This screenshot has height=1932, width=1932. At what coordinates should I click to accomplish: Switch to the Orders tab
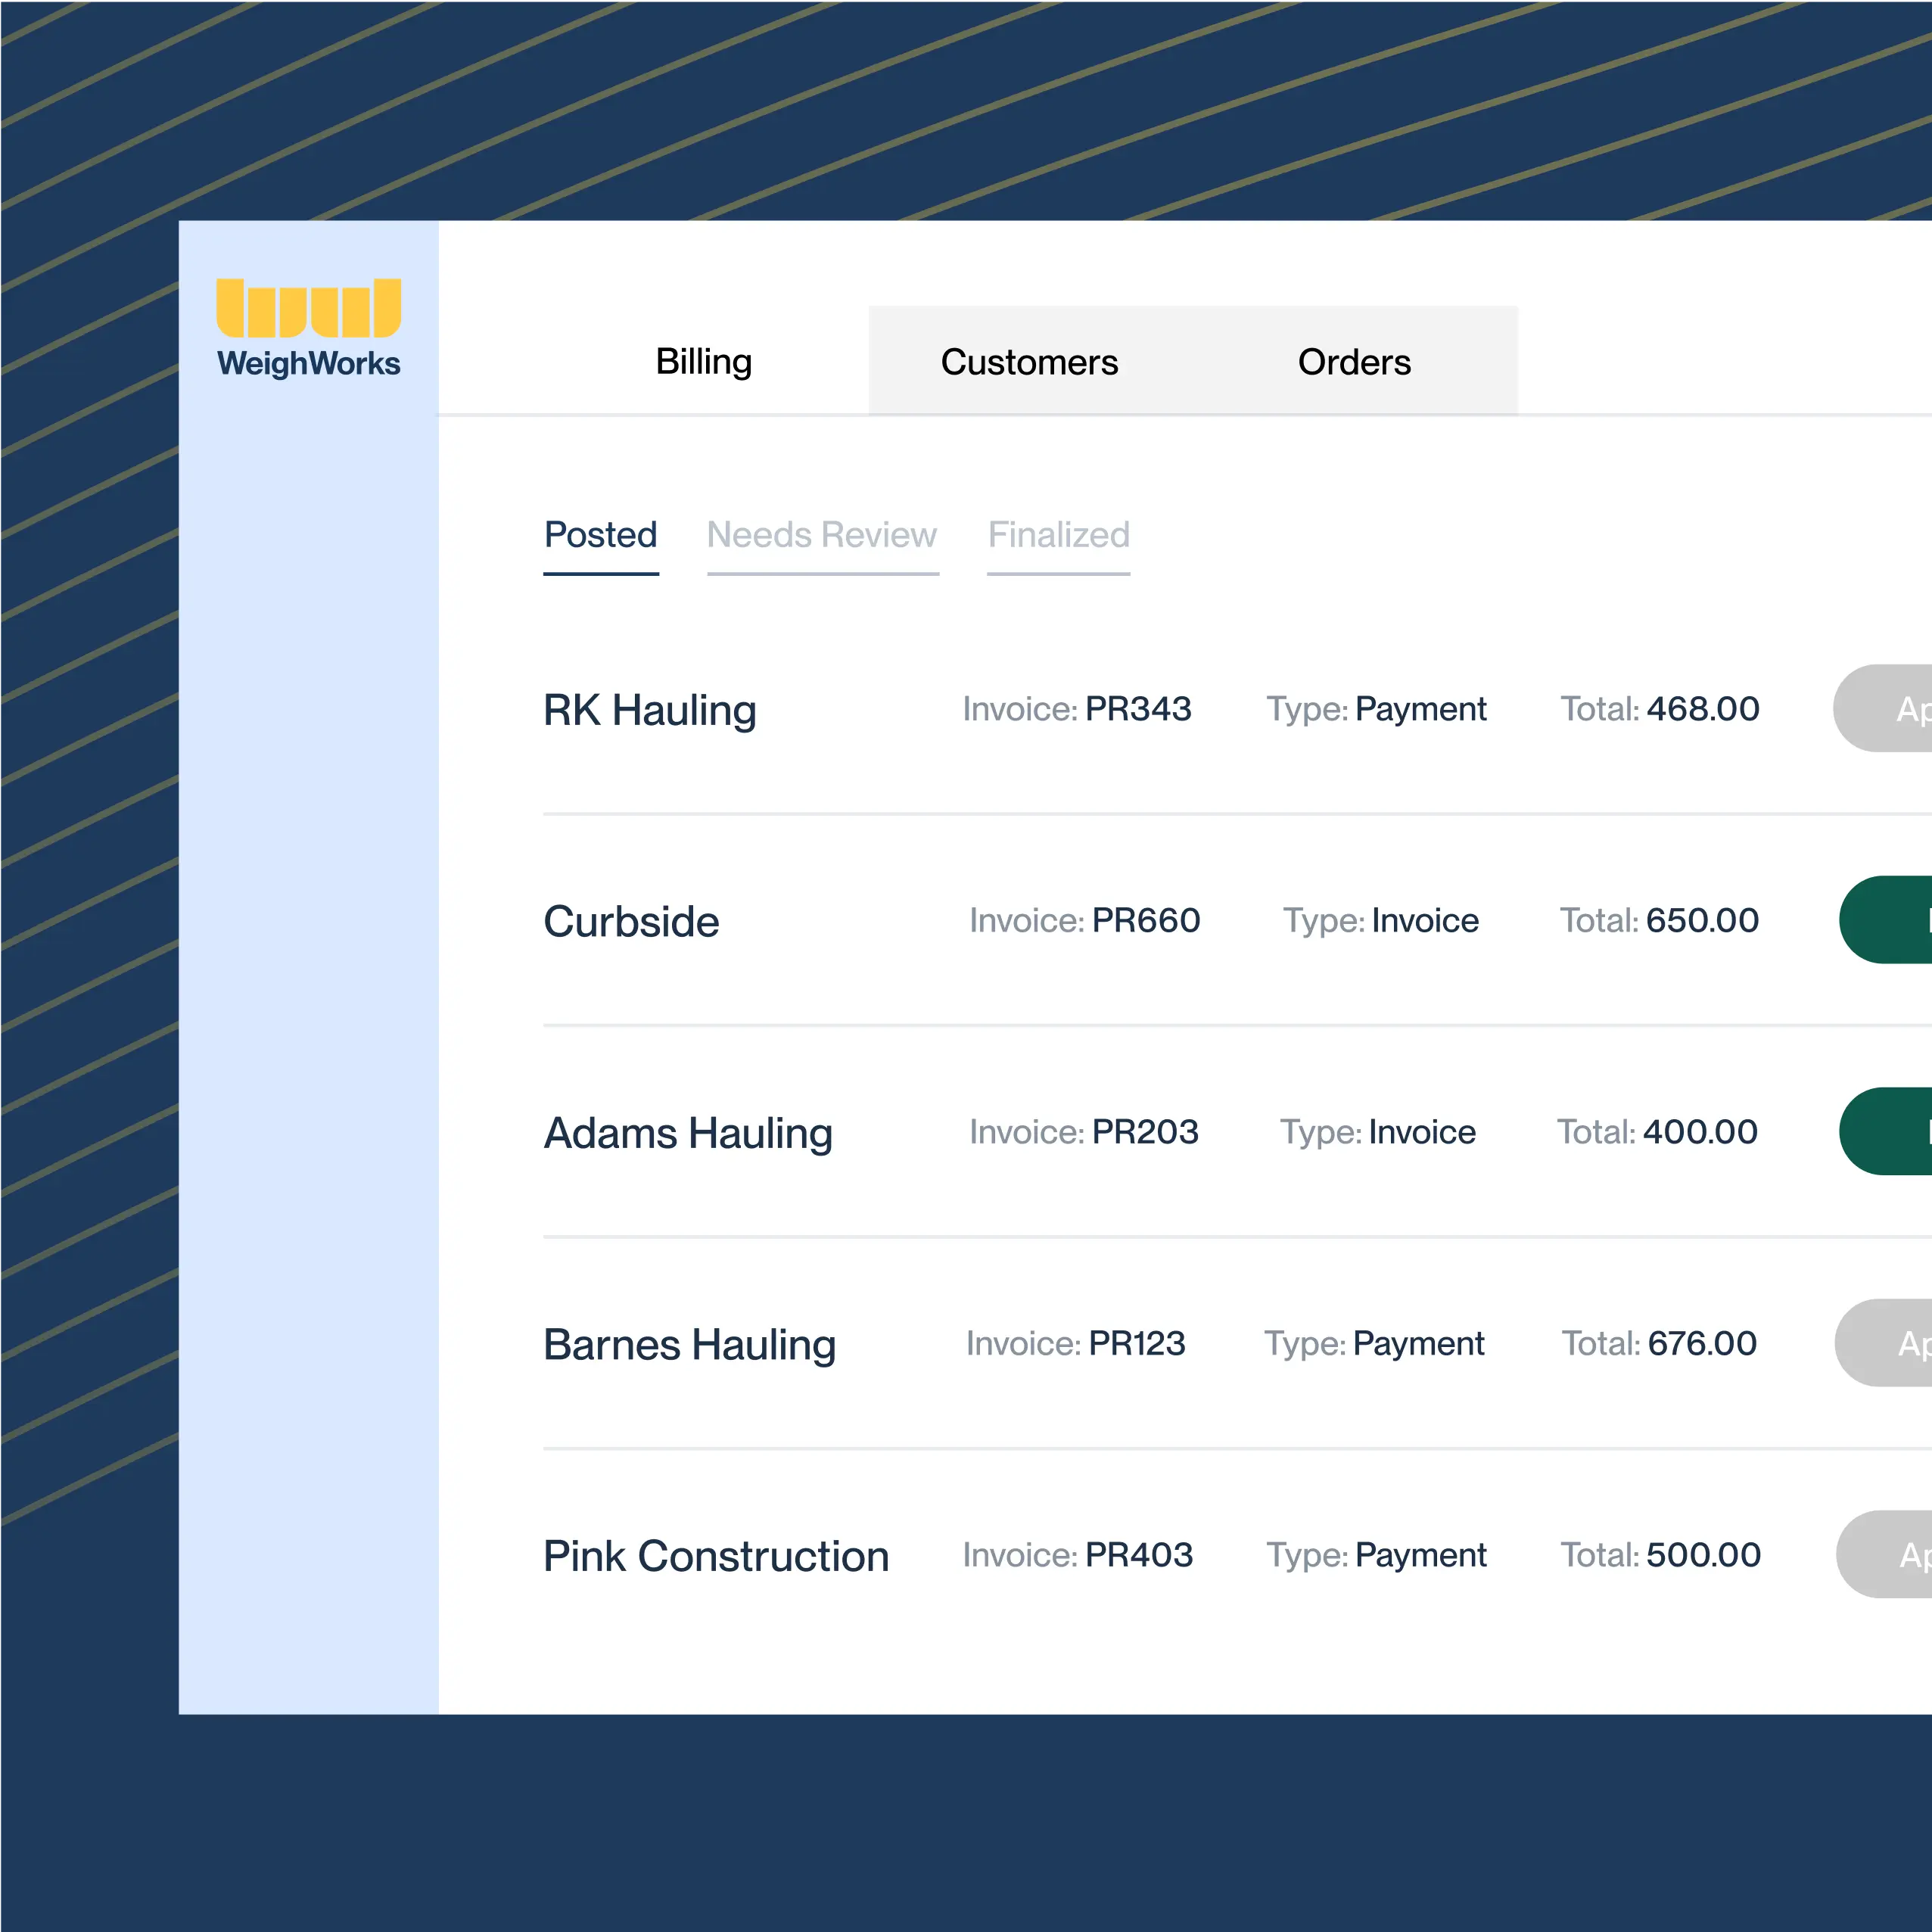(1353, 362)
